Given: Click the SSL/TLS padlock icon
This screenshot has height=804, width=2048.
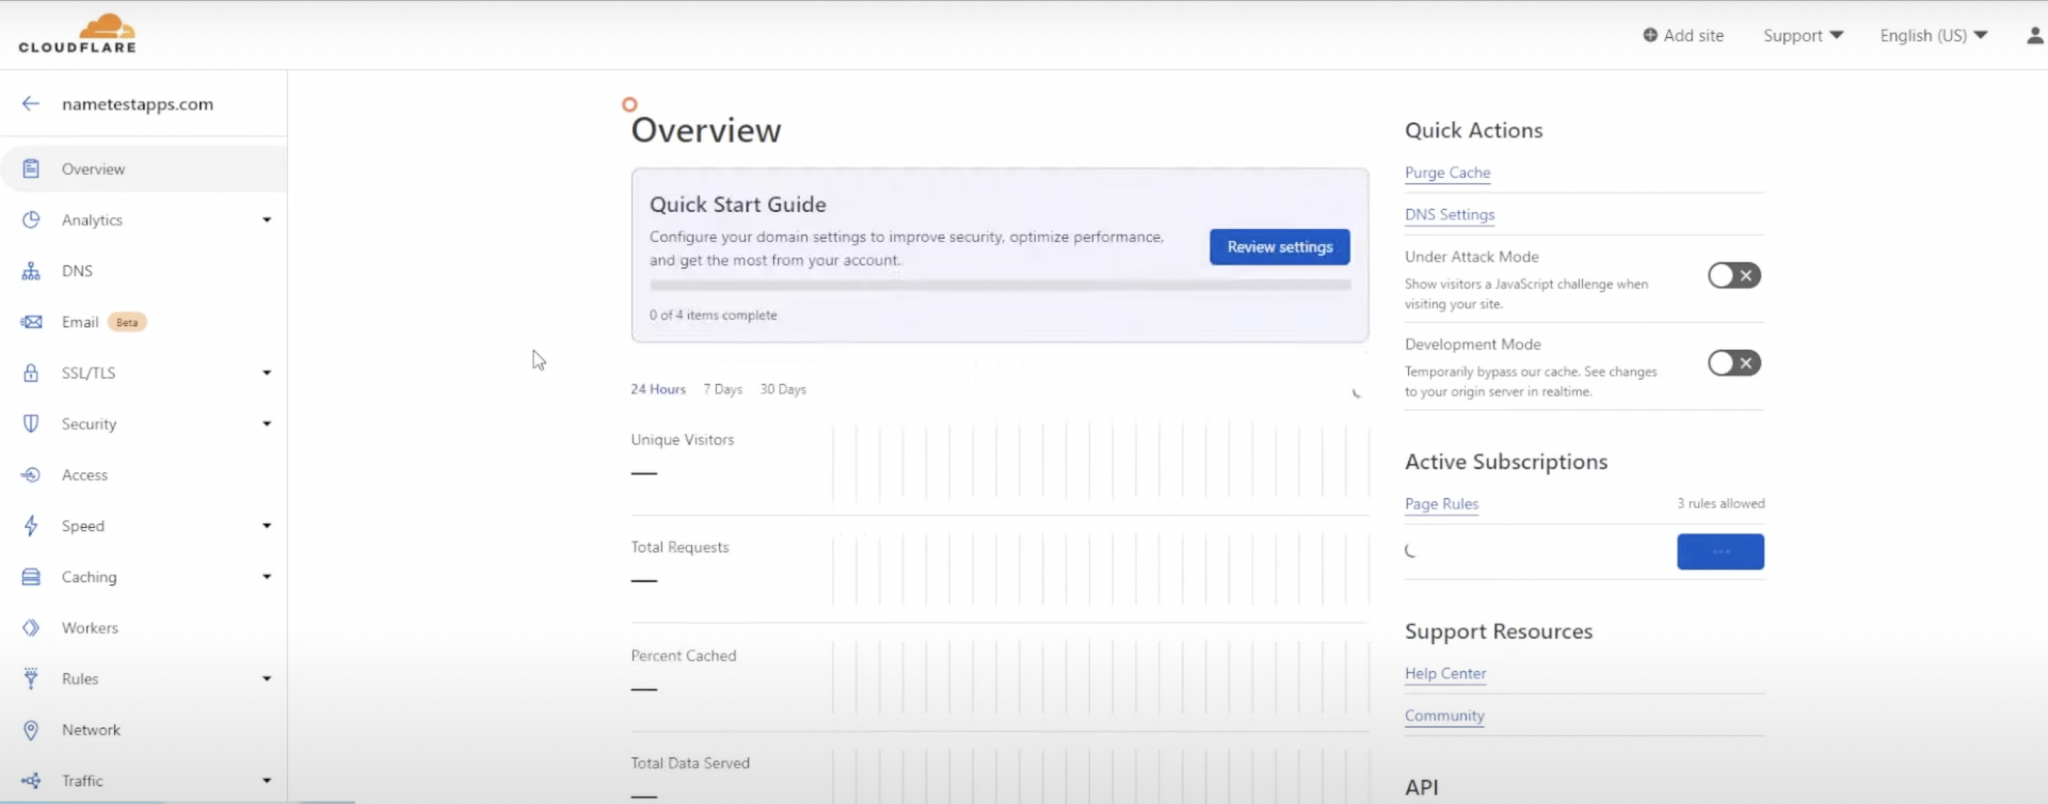Looking at the screenshot, I should point(31,373).
